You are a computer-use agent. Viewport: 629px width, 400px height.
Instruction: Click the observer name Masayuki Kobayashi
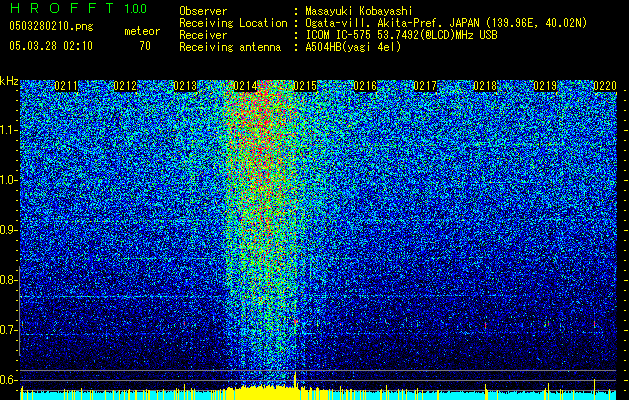click(x=359, y=12)
